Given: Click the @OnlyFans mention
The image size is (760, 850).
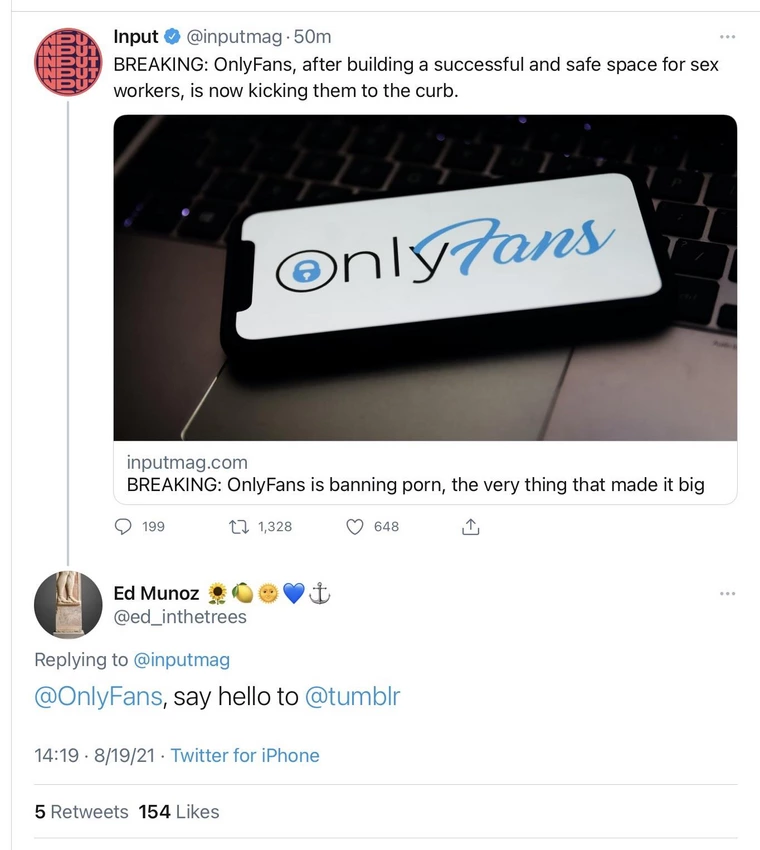Looking at the screenshot, I should 98,696.
